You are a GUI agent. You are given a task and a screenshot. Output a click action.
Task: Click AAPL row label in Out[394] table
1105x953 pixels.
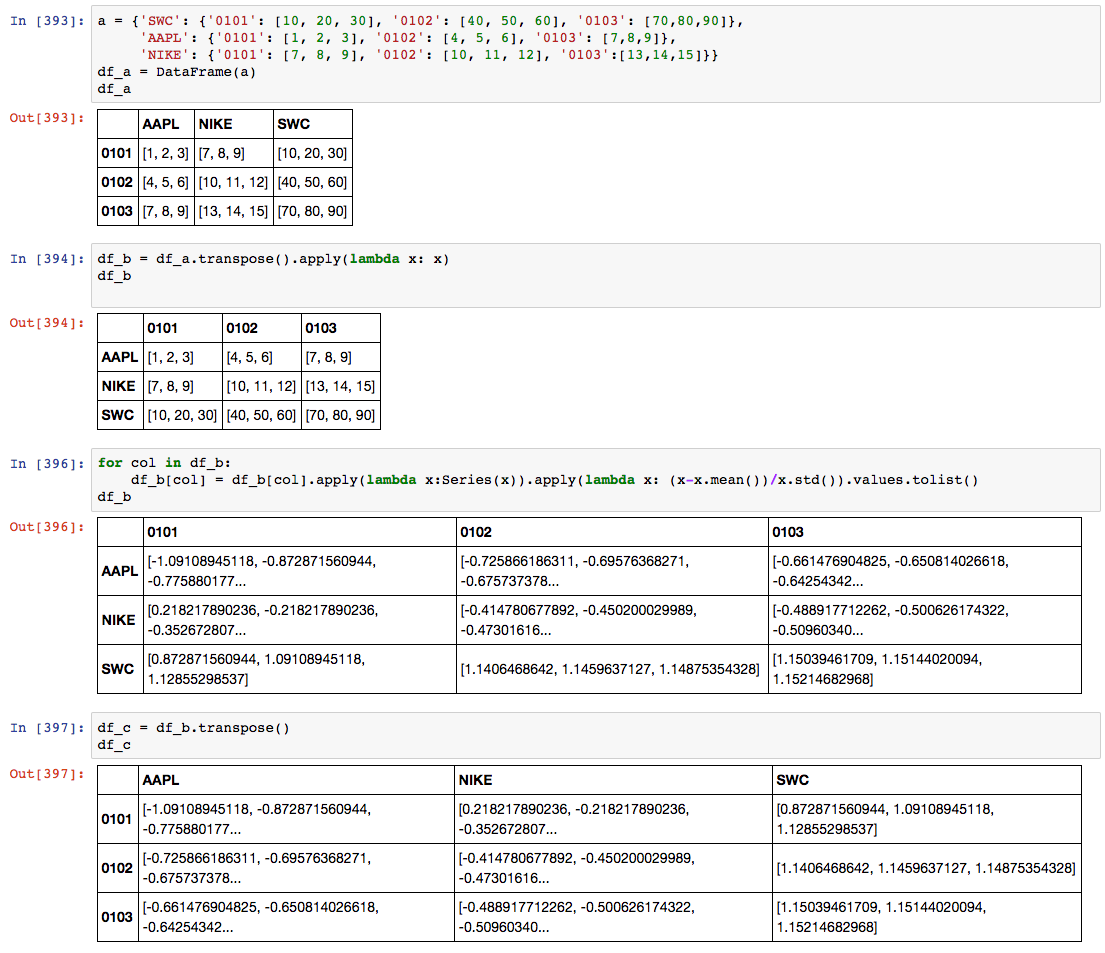point(120,357)
